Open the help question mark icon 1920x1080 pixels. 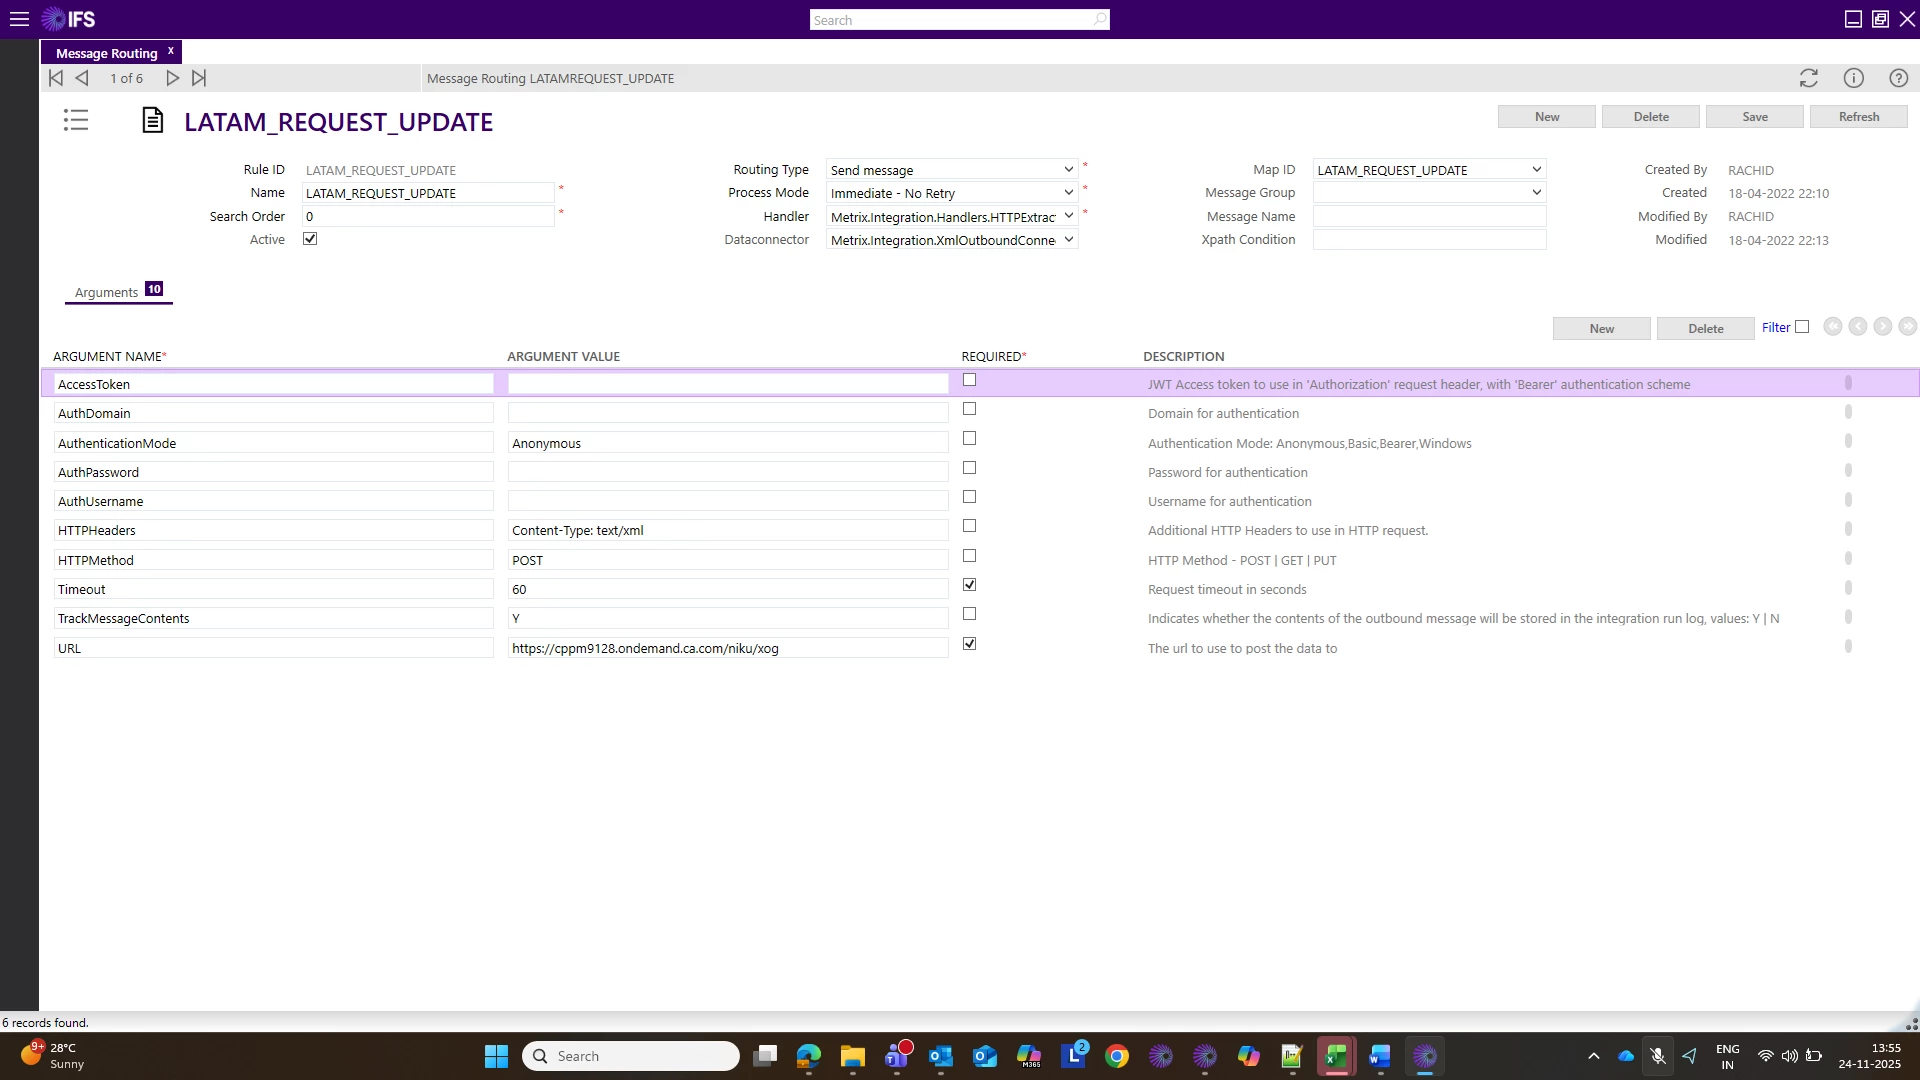[x=1898, y=78]
